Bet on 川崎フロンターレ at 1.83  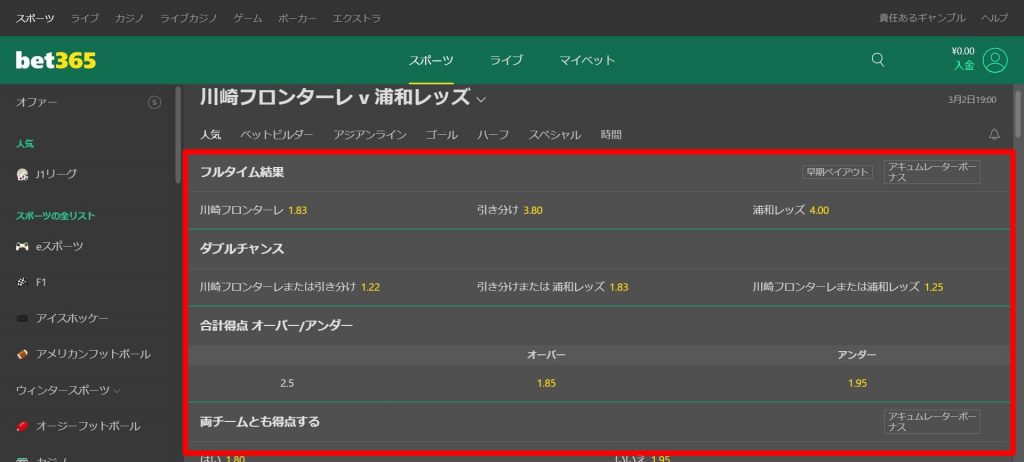pyautogui.click(x=253, y=210)
